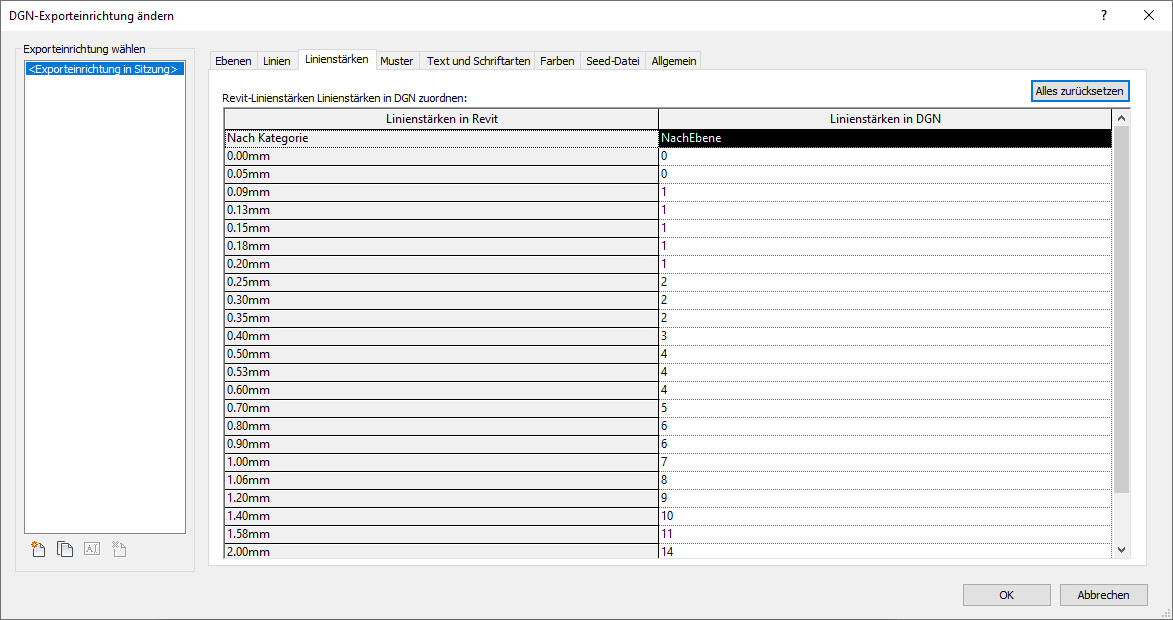Switch to the Ebenen tab
Viewport: 1173px width, 620px height.
pos(233,61)
